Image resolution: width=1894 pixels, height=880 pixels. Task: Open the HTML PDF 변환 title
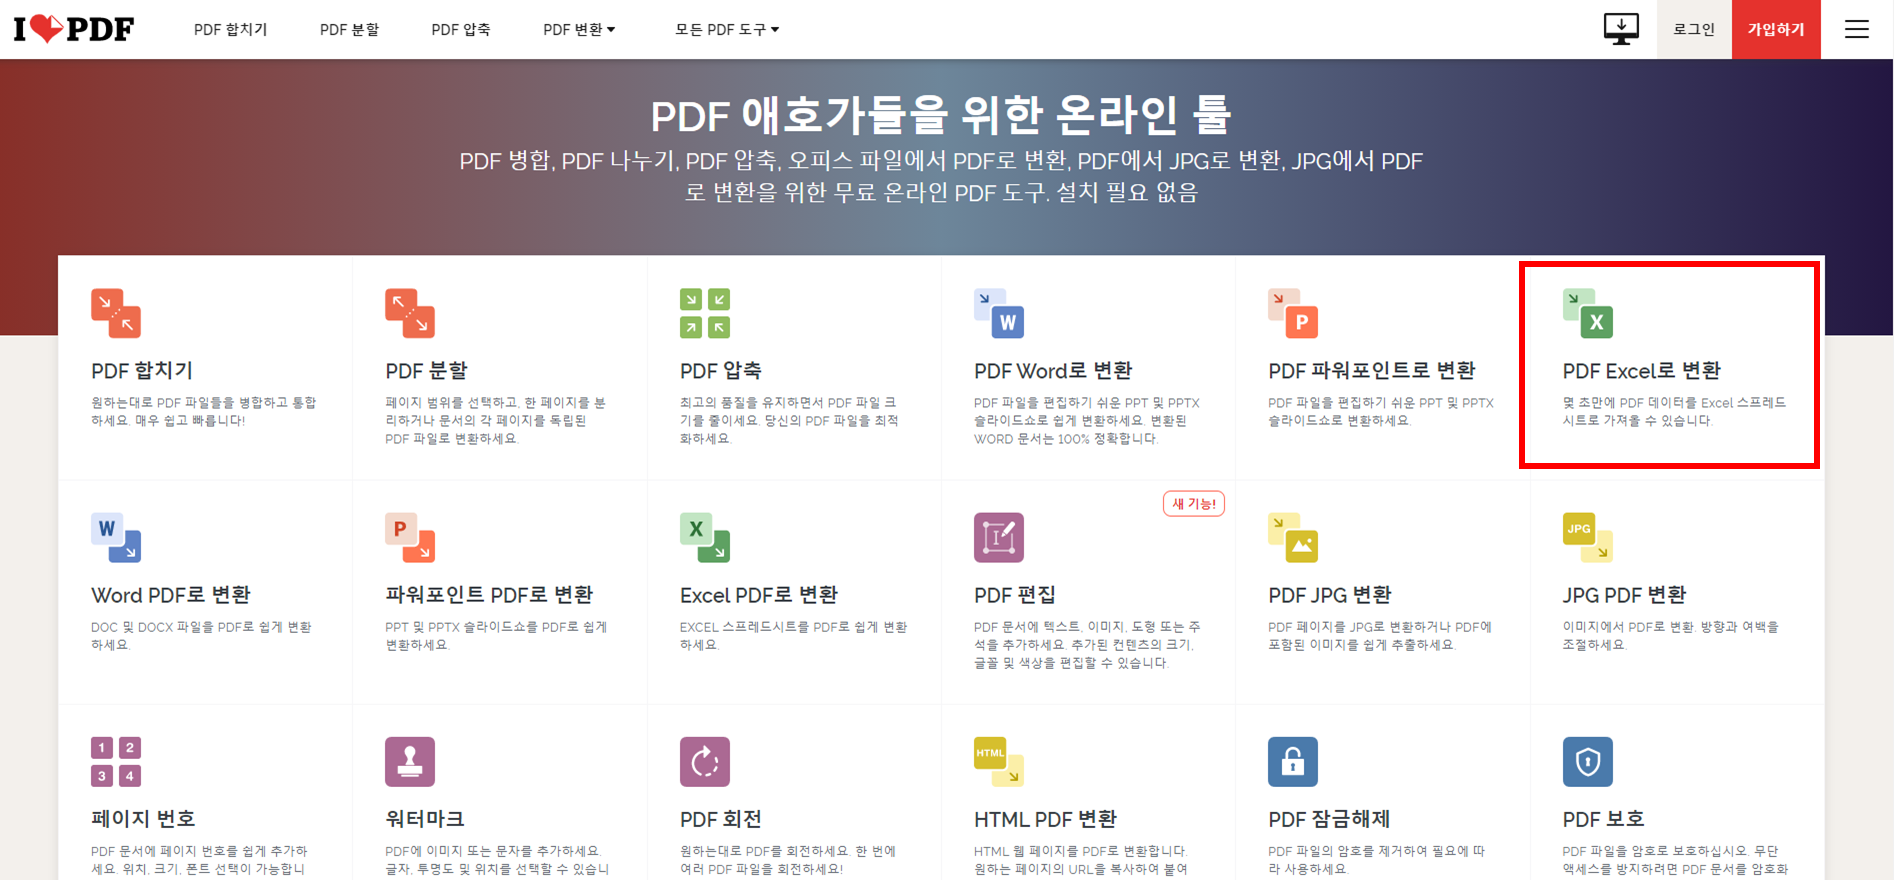pos(1045,819)
